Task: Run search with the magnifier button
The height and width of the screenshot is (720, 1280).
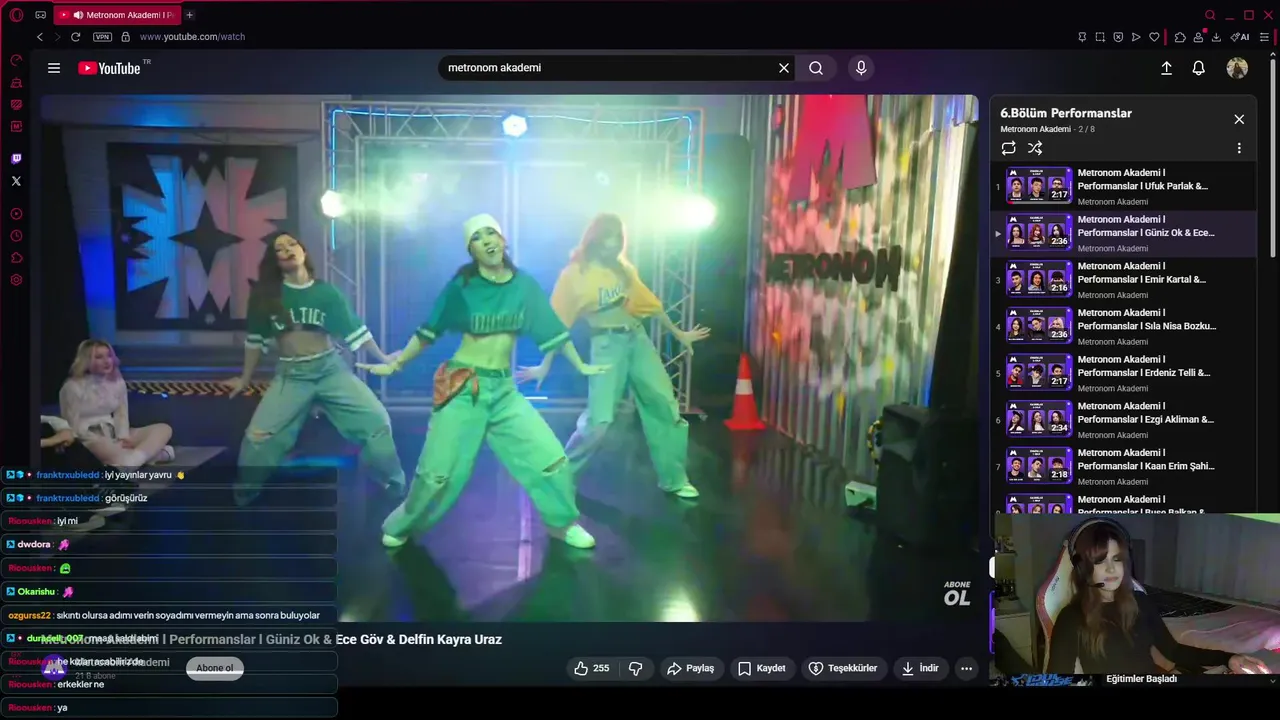Action: [816, 68]
